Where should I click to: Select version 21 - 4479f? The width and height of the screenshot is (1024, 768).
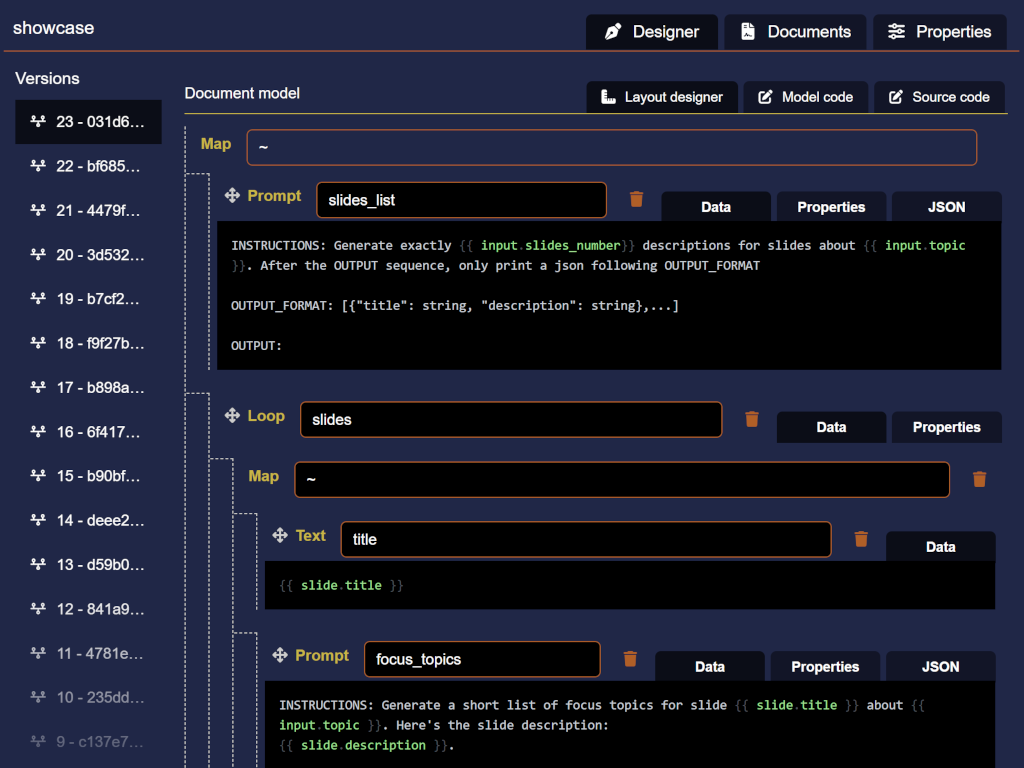point(88,210)
